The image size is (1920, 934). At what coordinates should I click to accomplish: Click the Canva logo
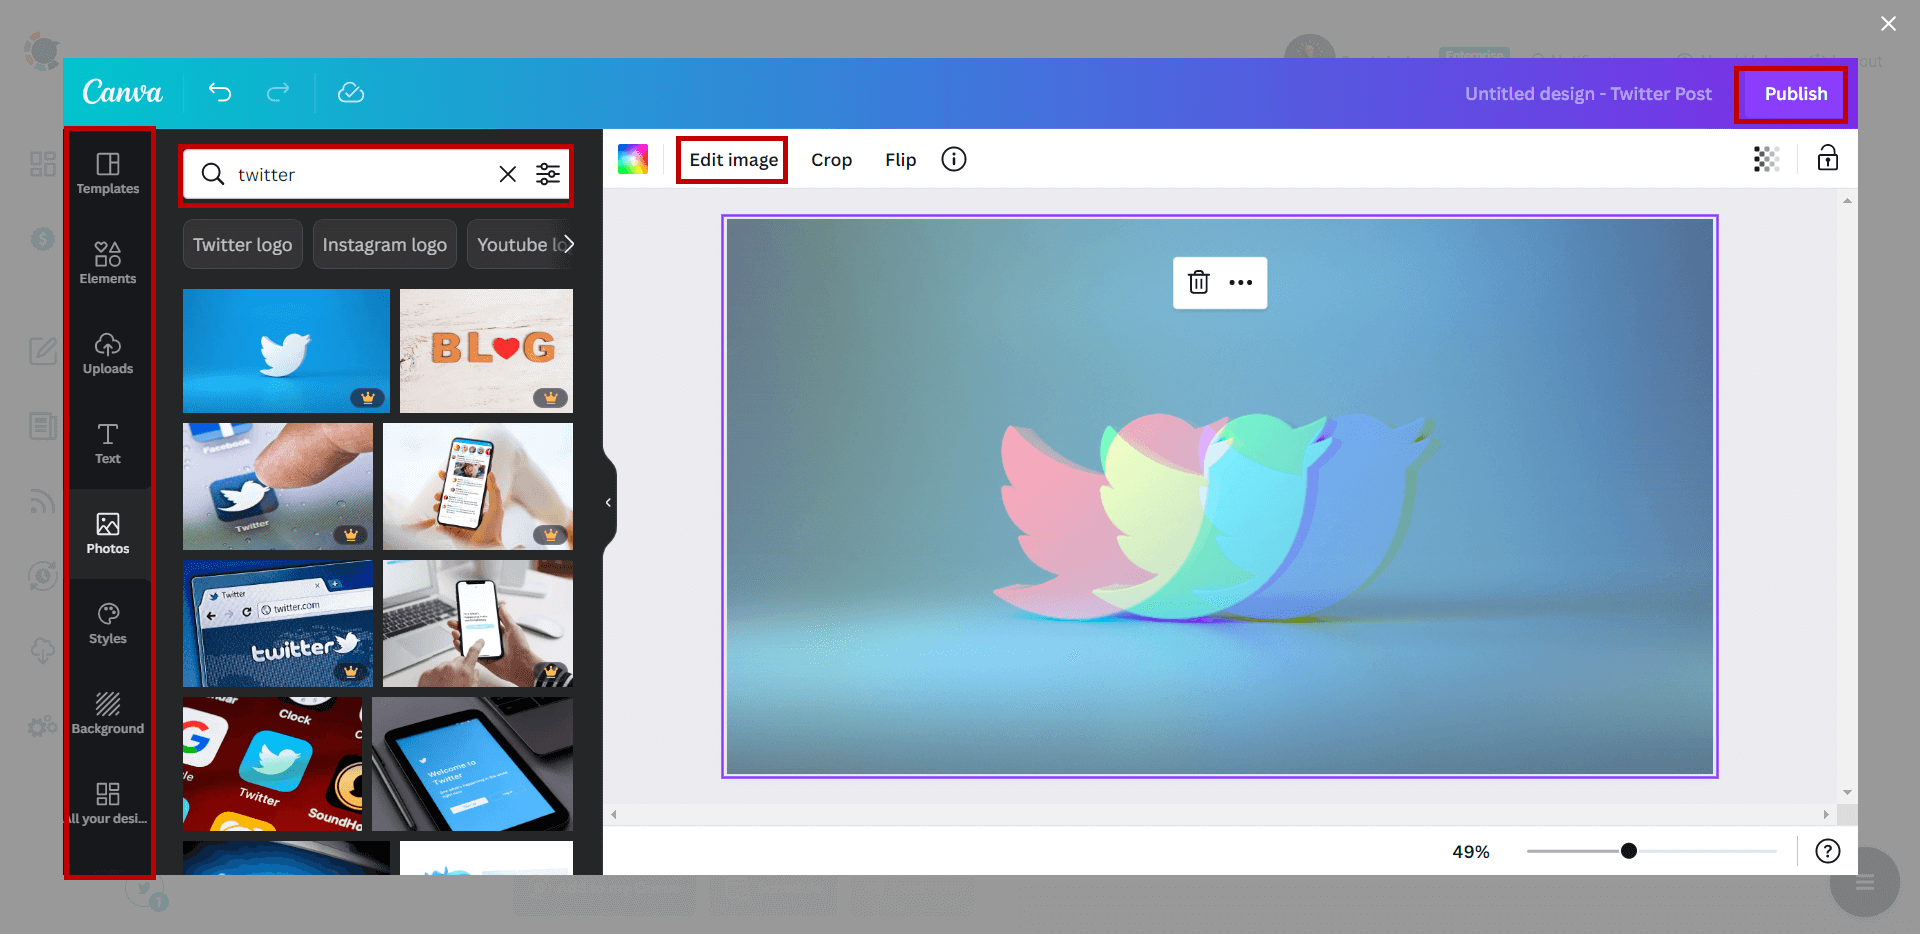point(122,92)
